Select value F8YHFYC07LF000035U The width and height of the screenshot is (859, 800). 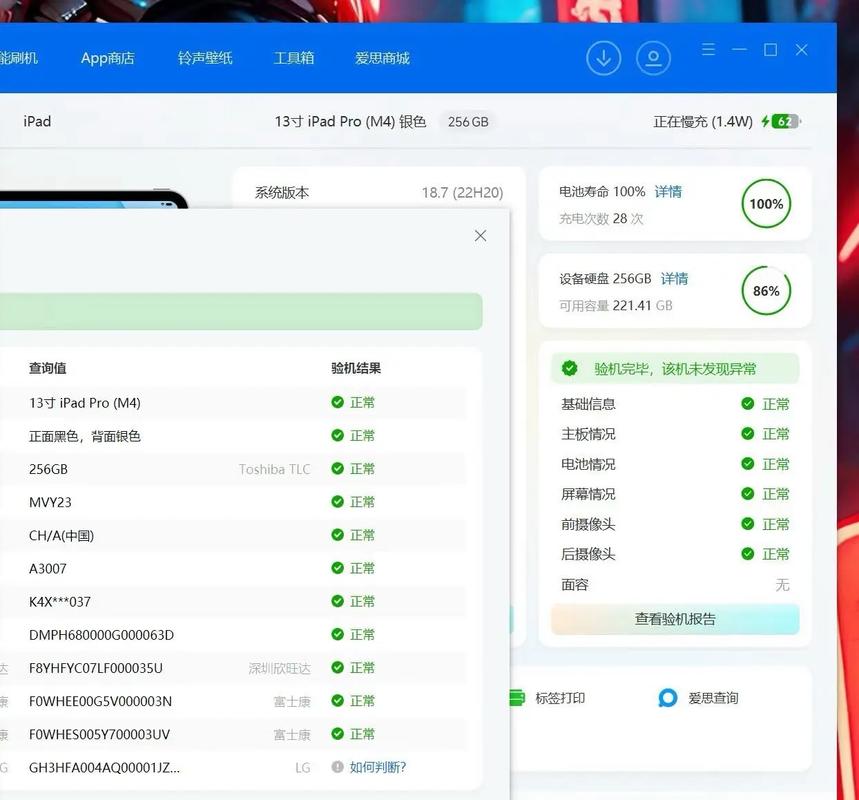tap(96, 668)
